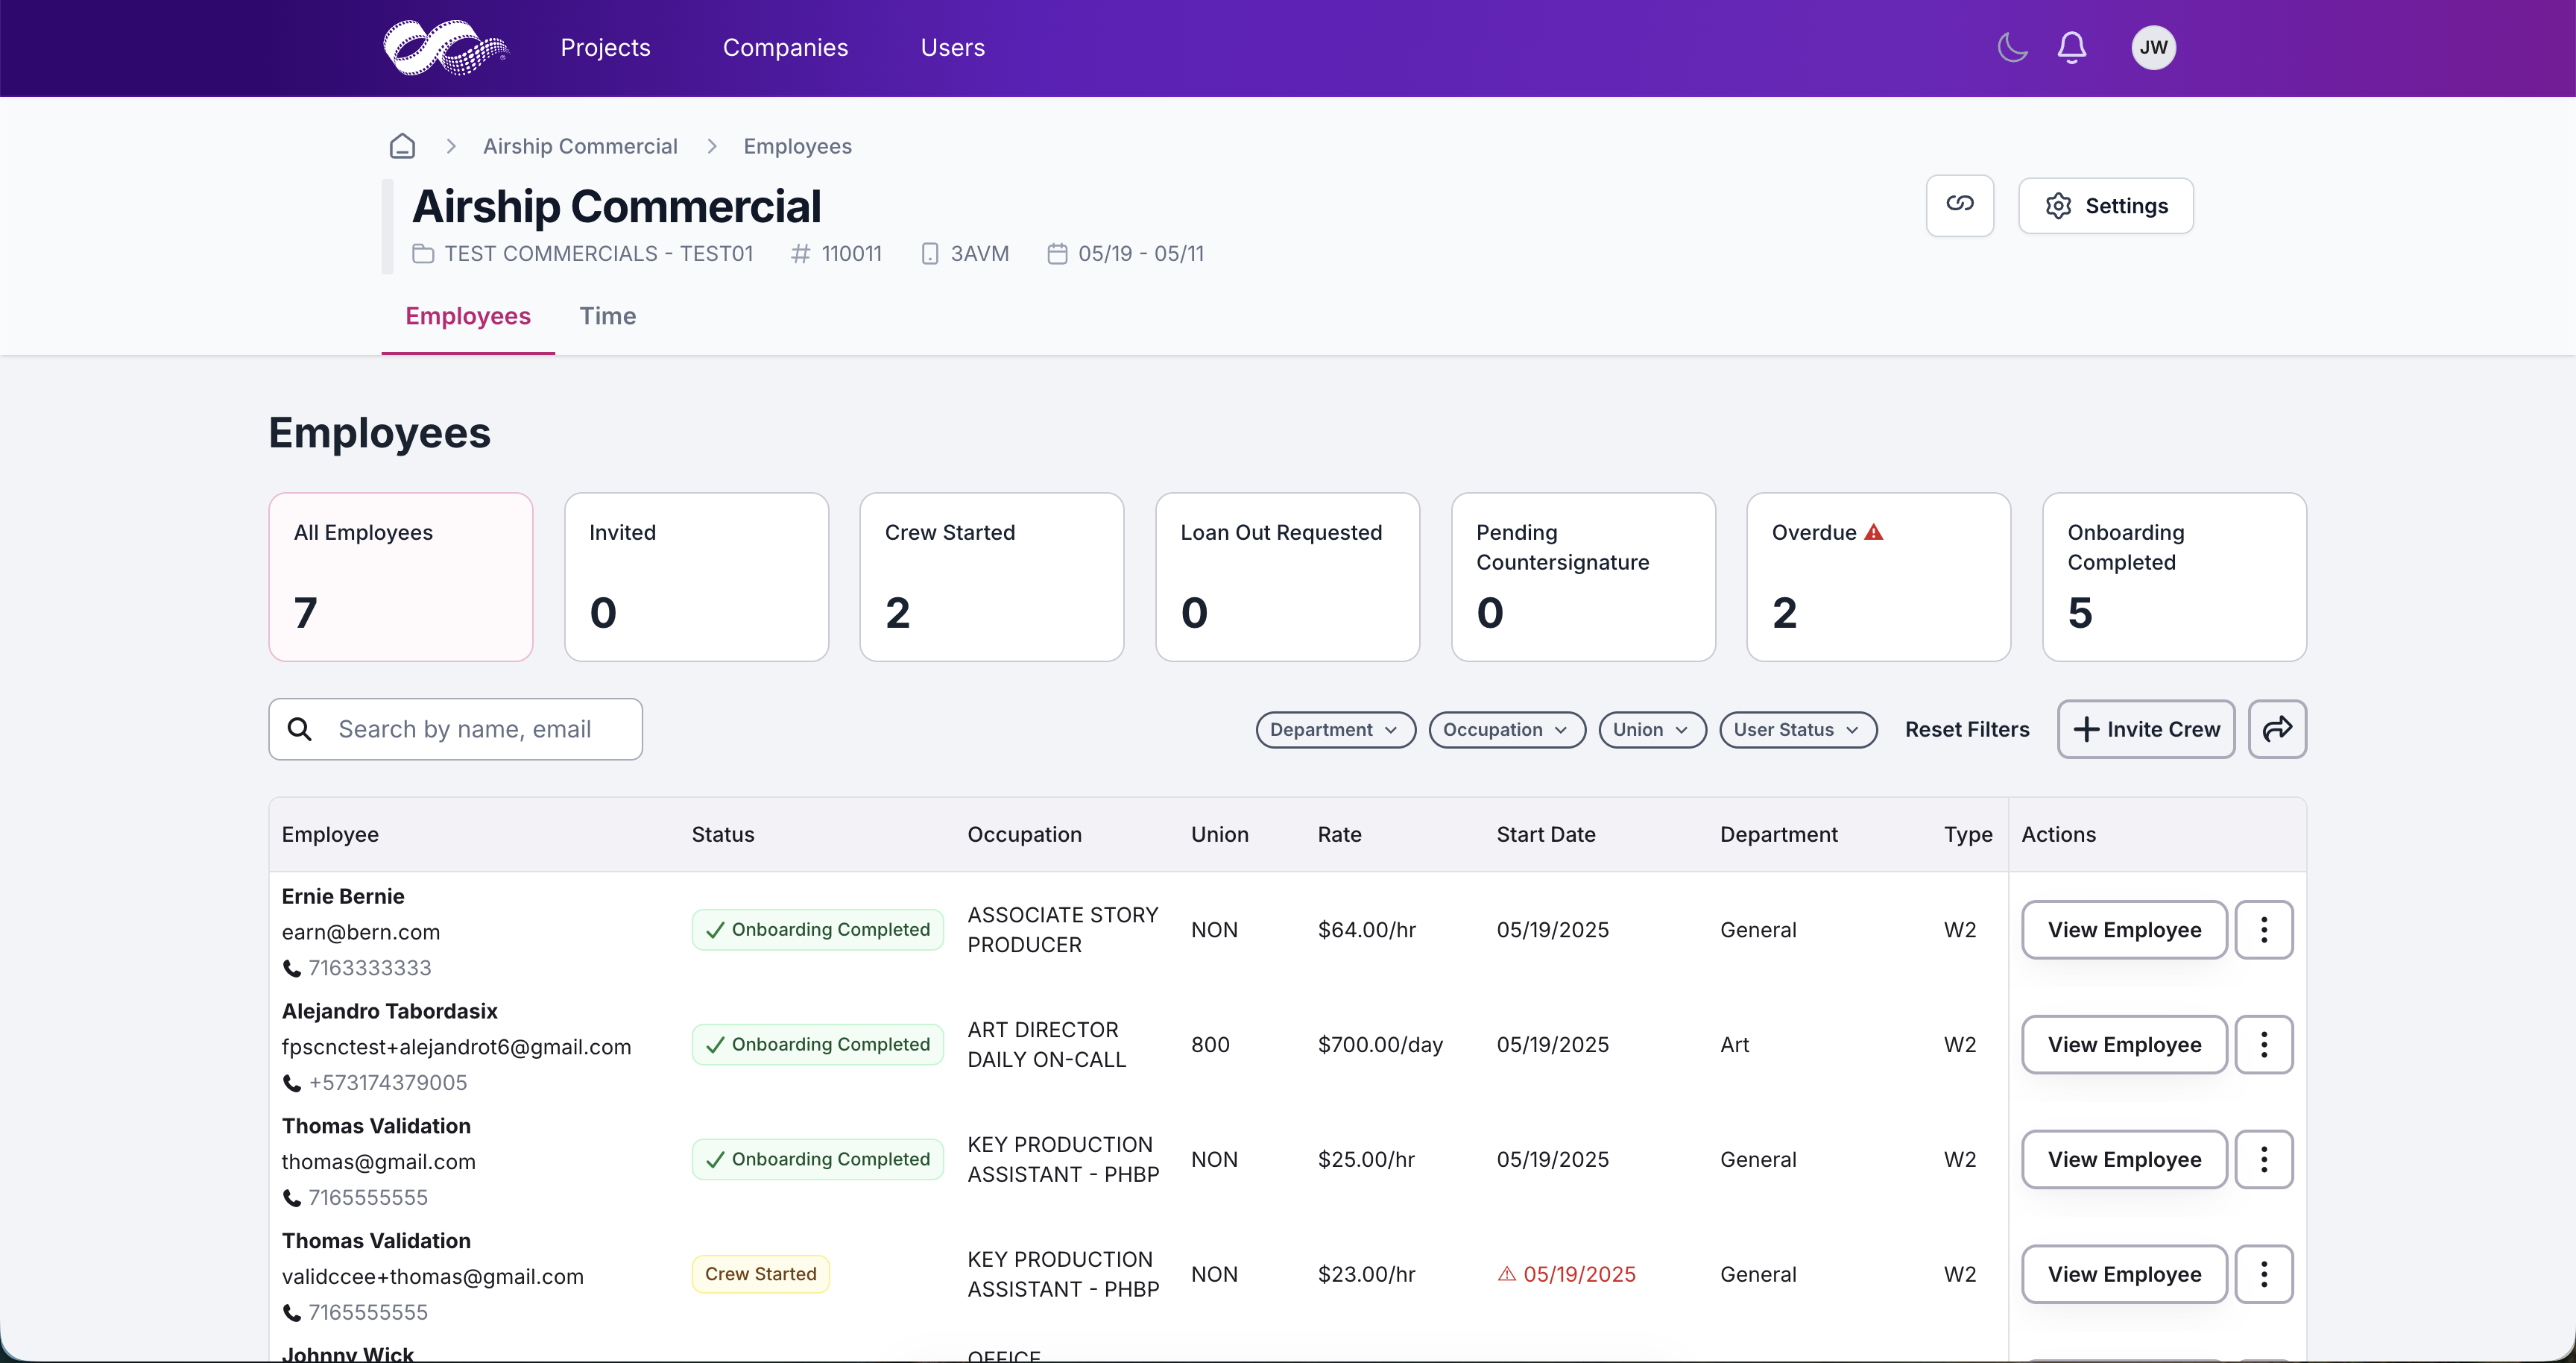Click Crew Started status badge
The image size is (2576, 1363).
click(761, 1274)
